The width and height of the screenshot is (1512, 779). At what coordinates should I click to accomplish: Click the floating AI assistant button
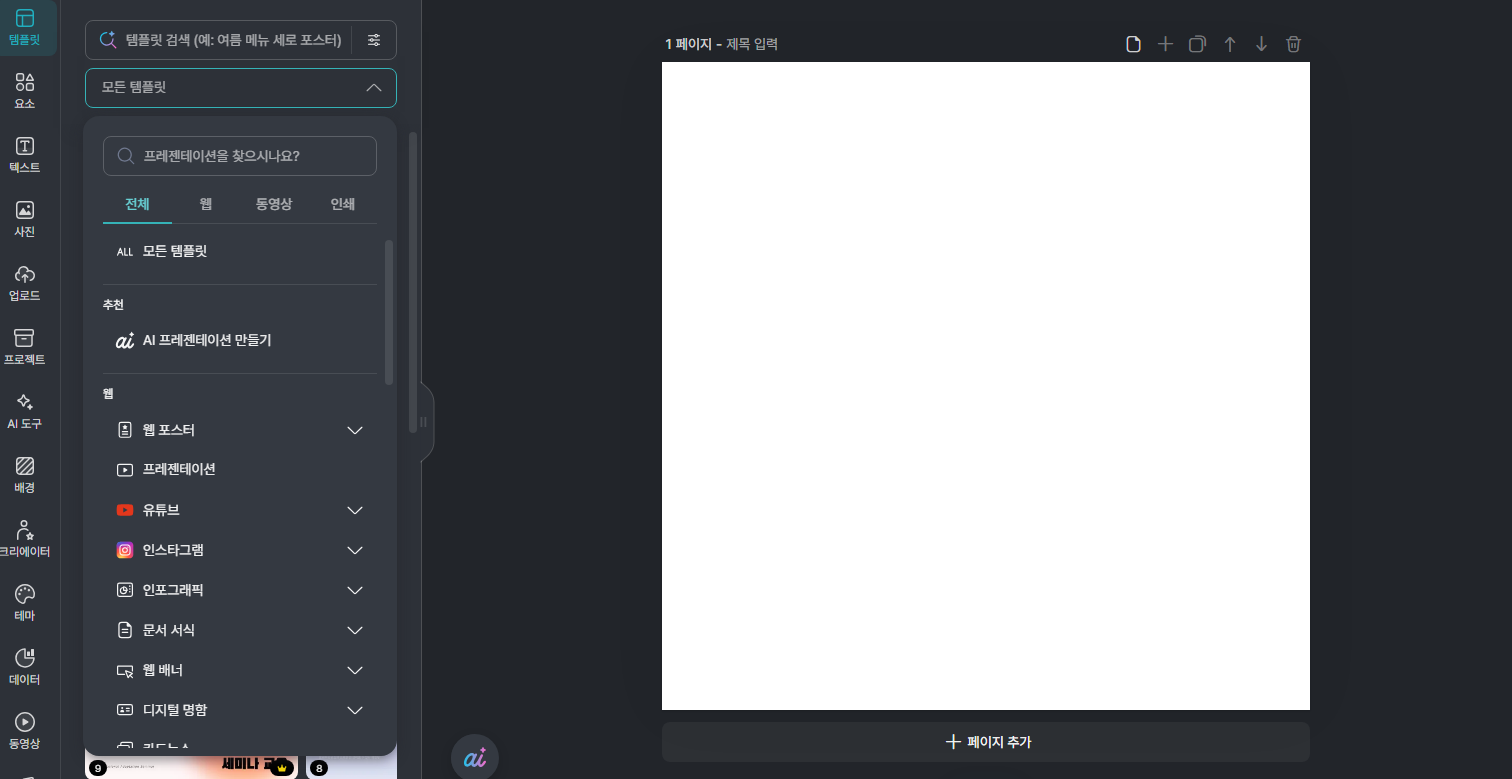point(475,758)
